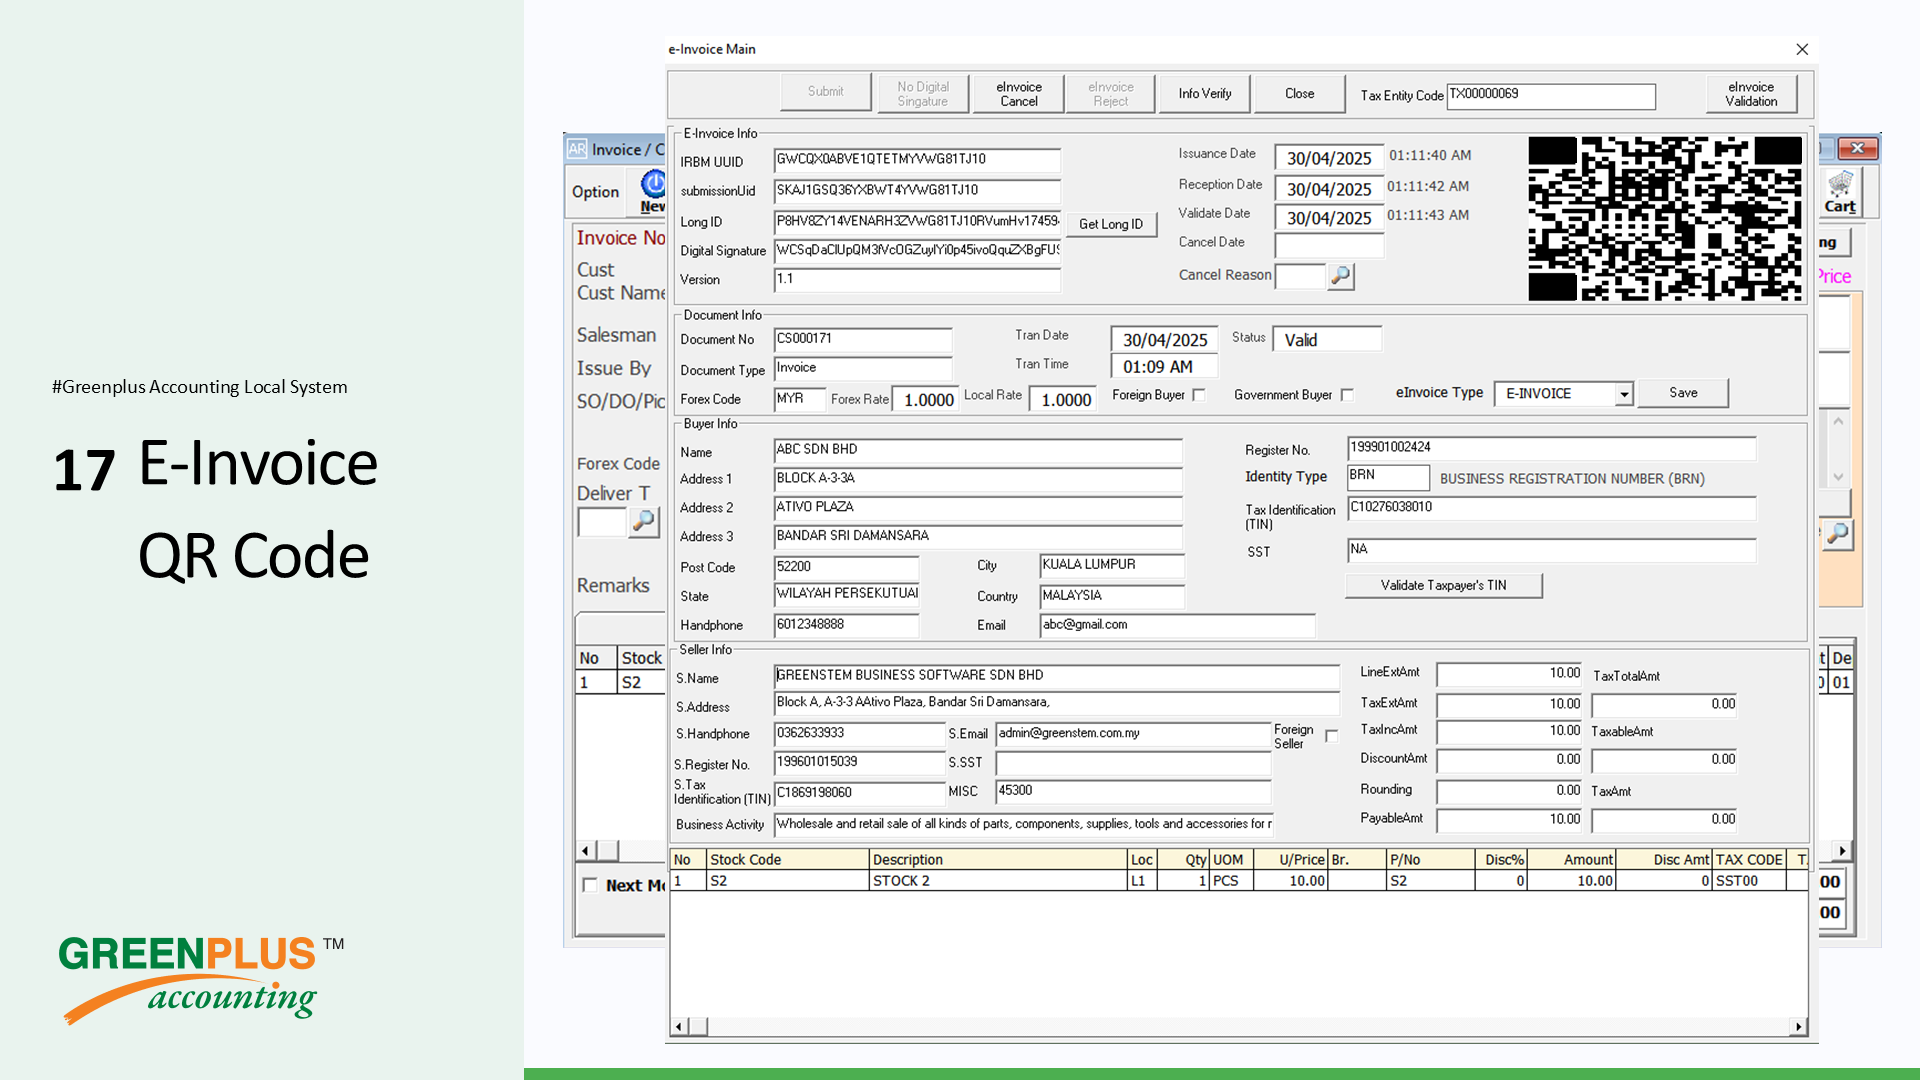The width and height of the screenshot is (1920, 1080).
Task: Click the Forex Rate field
Action: pos(925,399)
